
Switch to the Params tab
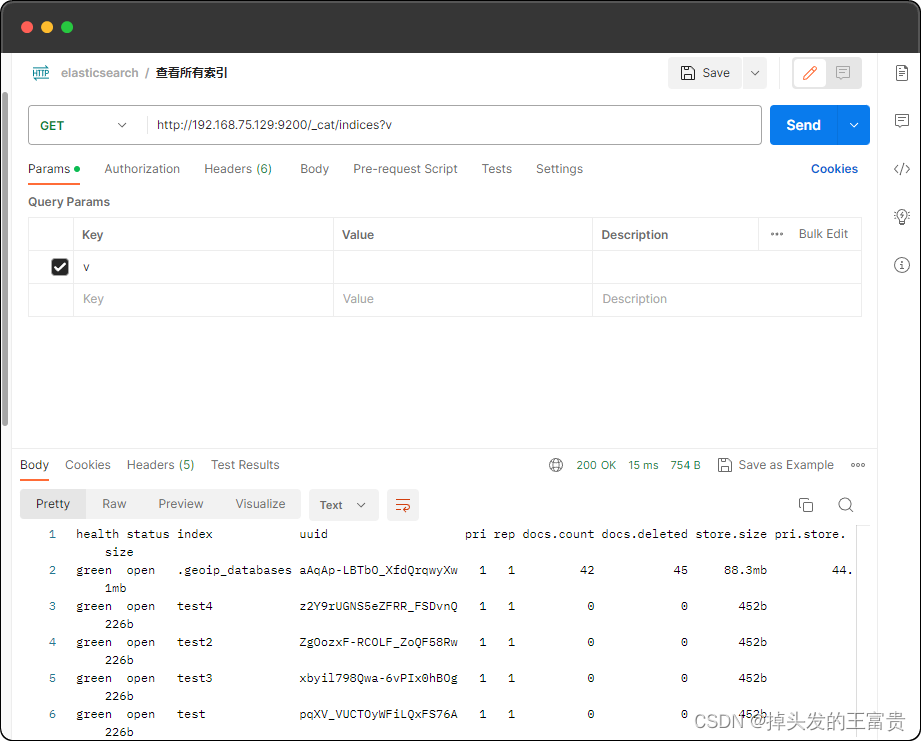(x=54, y=169)
